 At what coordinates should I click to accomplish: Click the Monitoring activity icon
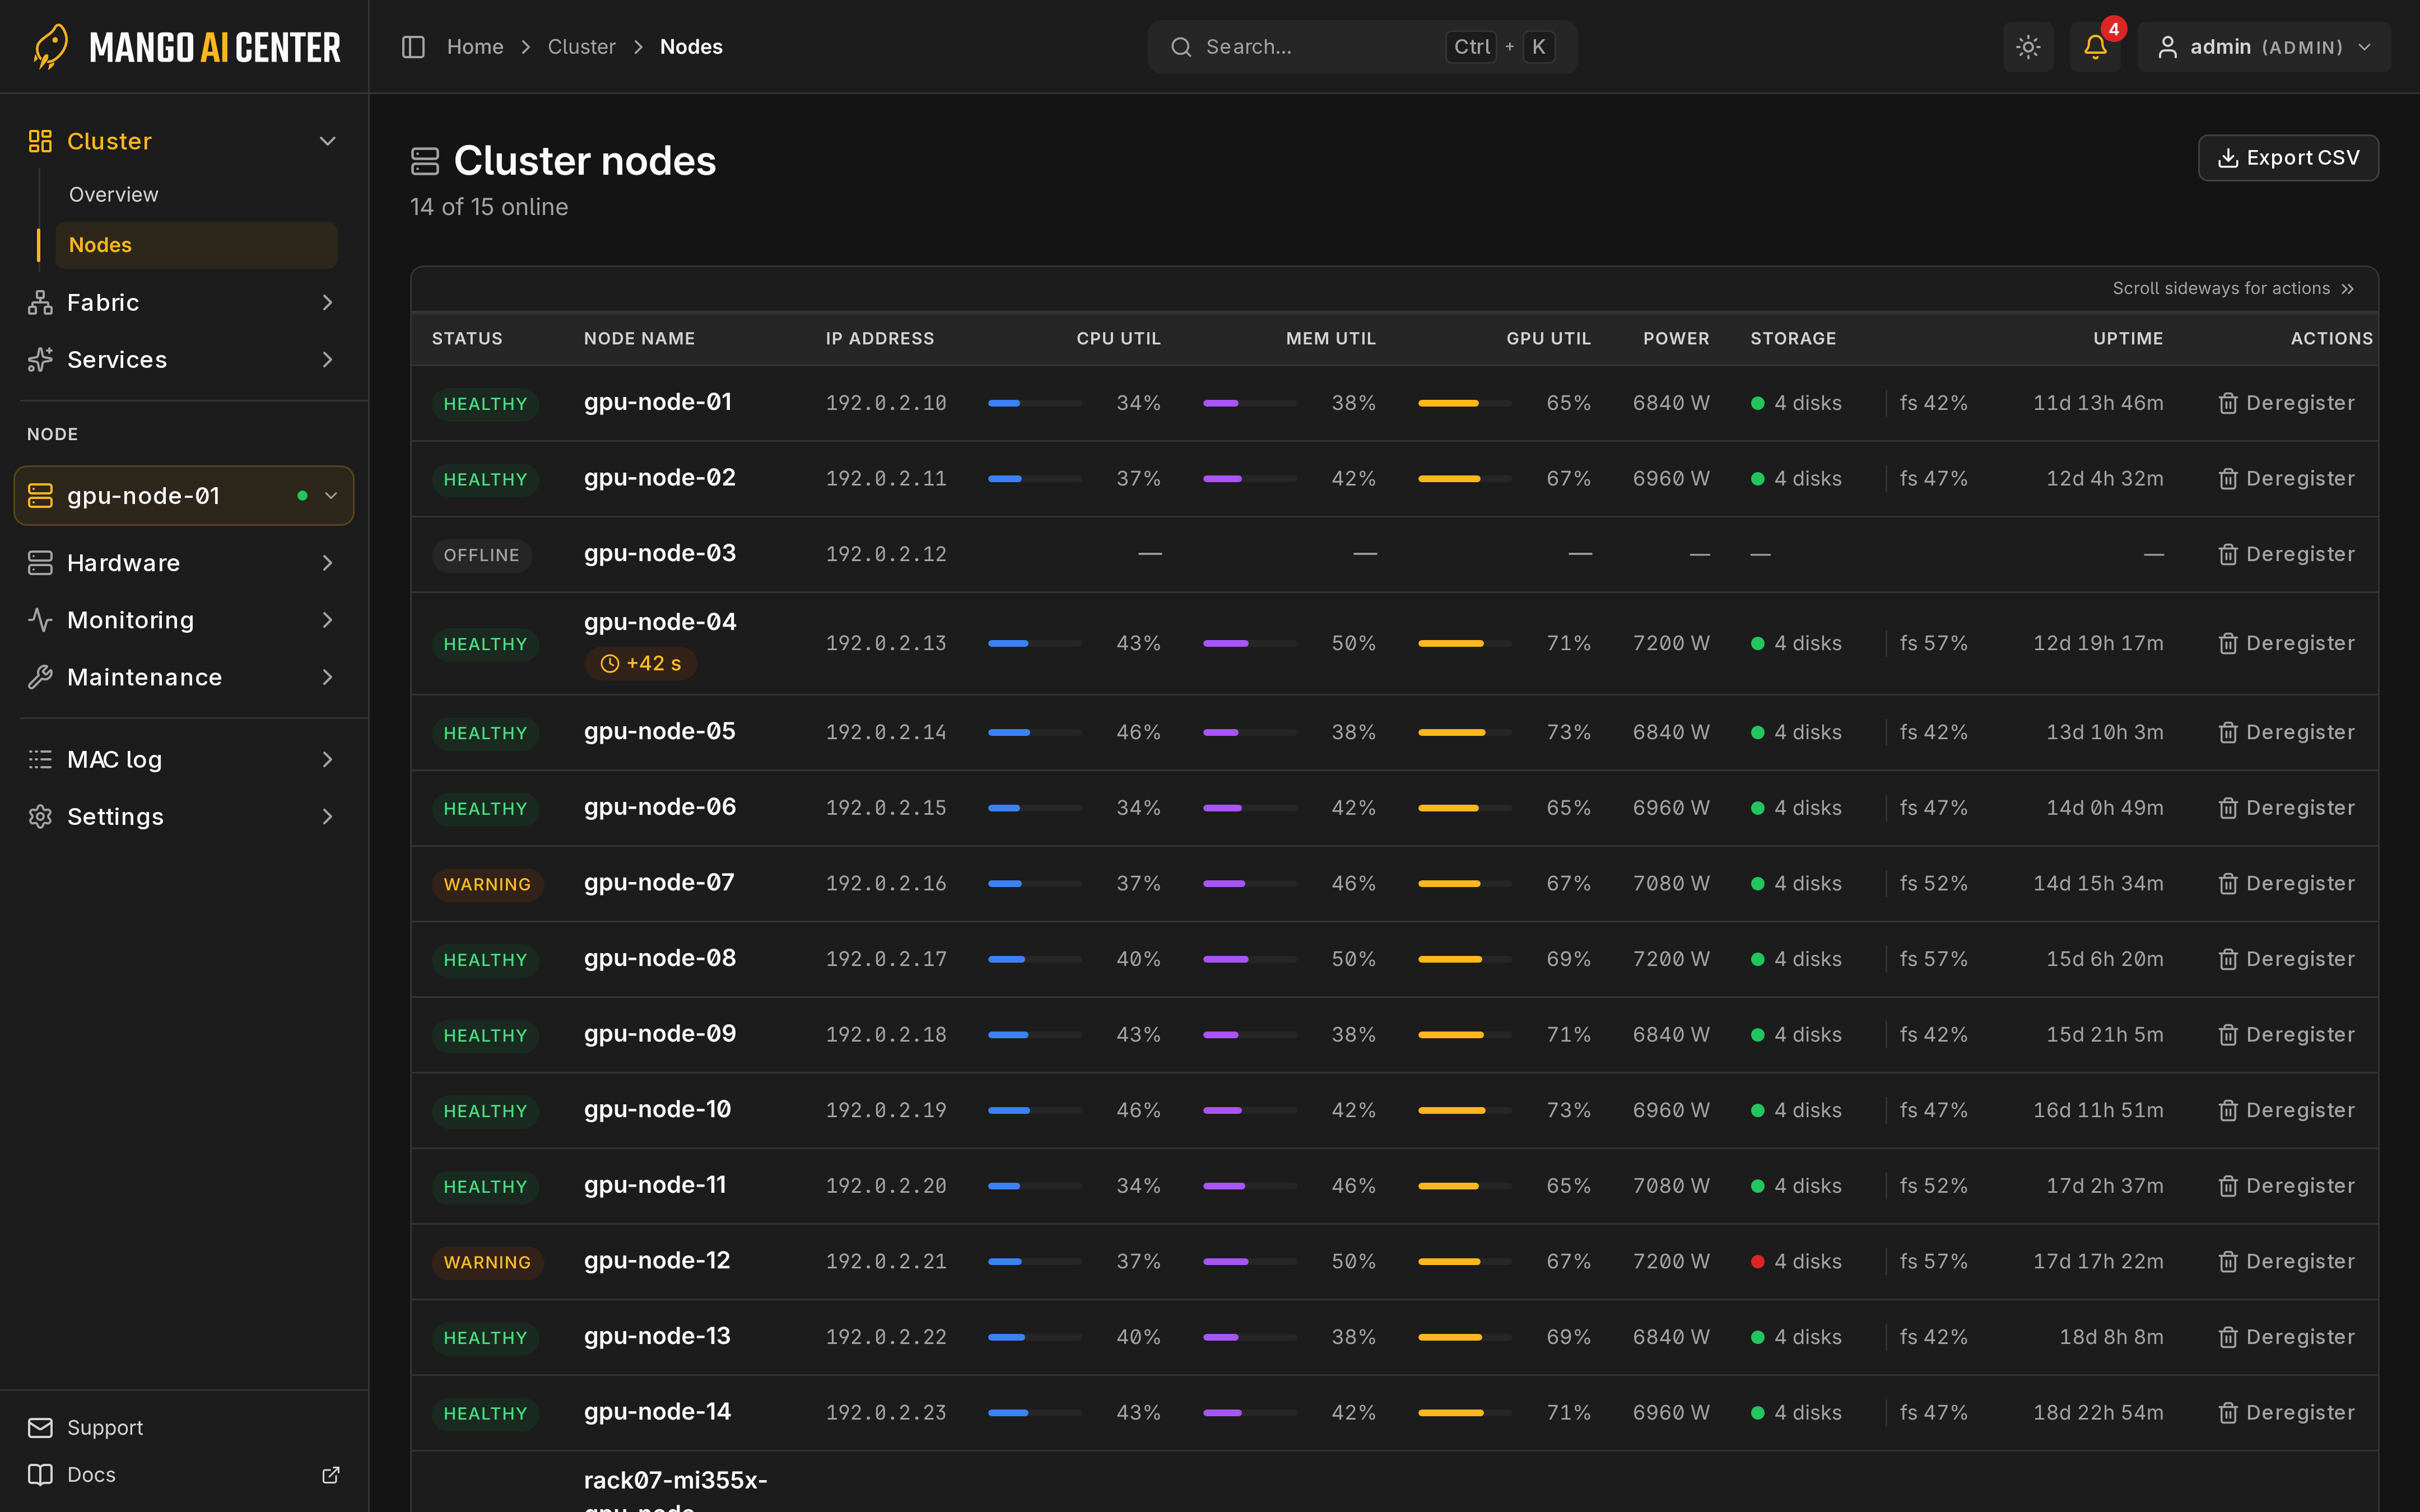(40, 620)
